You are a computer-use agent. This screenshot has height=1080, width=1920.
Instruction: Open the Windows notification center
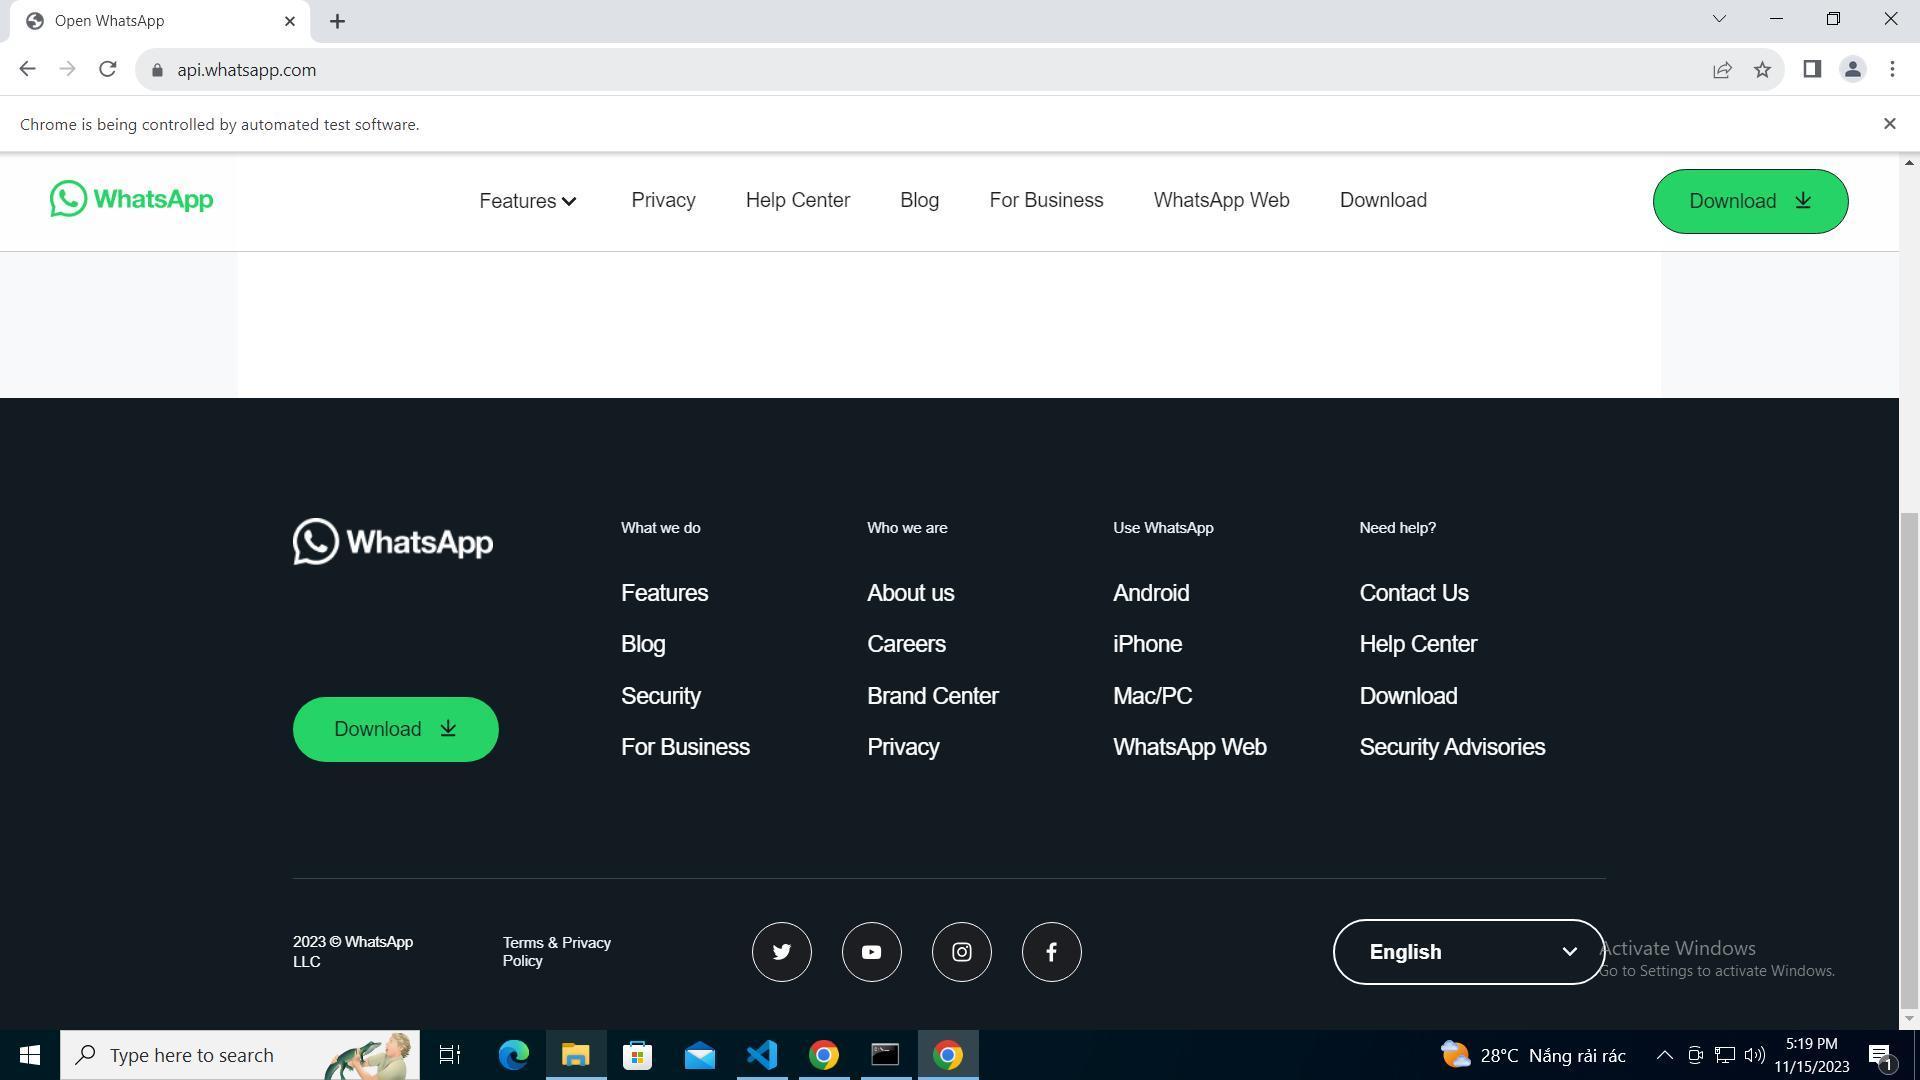click(1880, 1055)
